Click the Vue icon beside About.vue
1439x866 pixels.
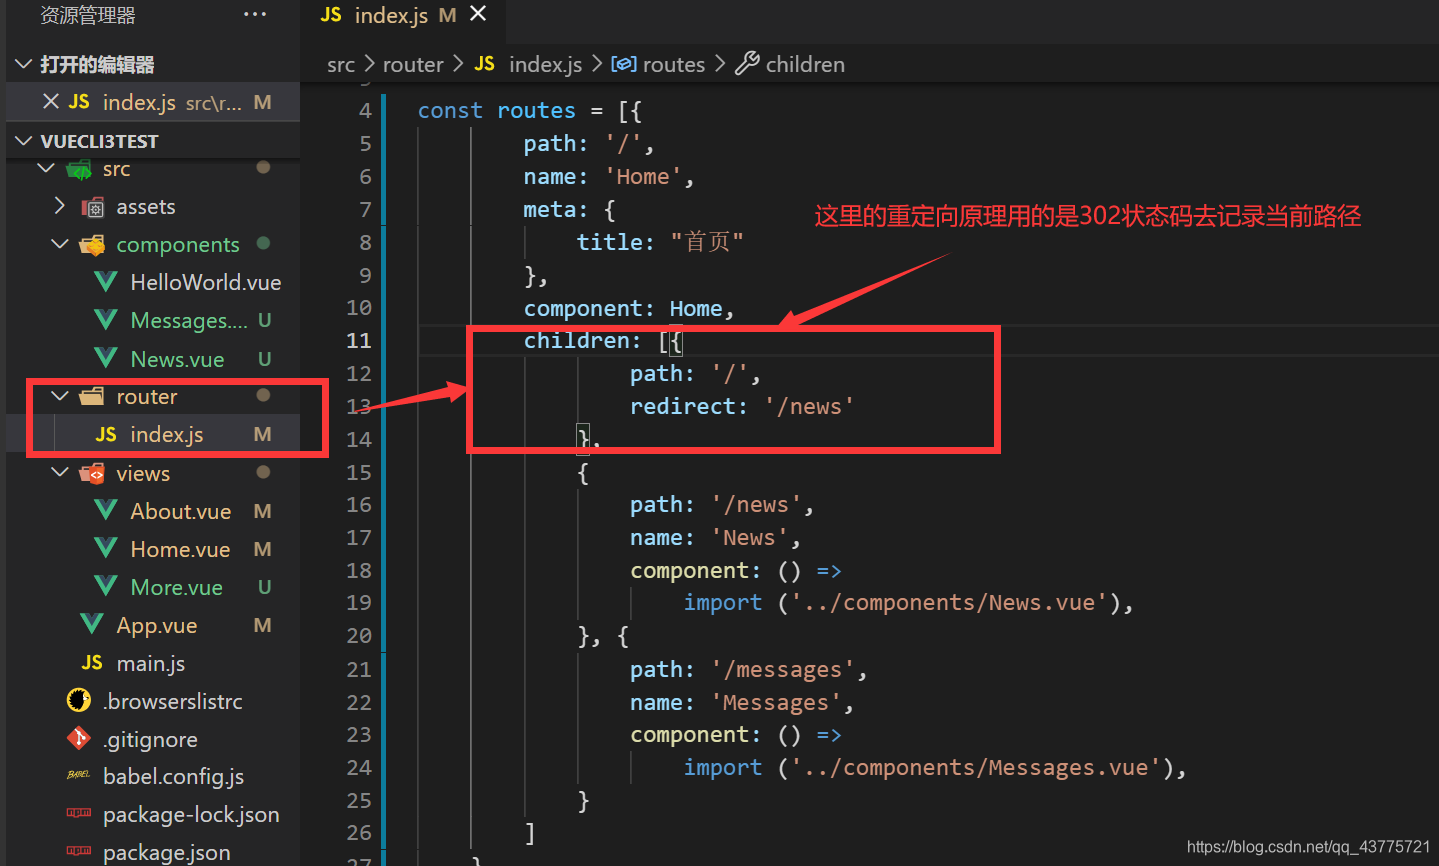pyautogui.click(x=106, y=510)
